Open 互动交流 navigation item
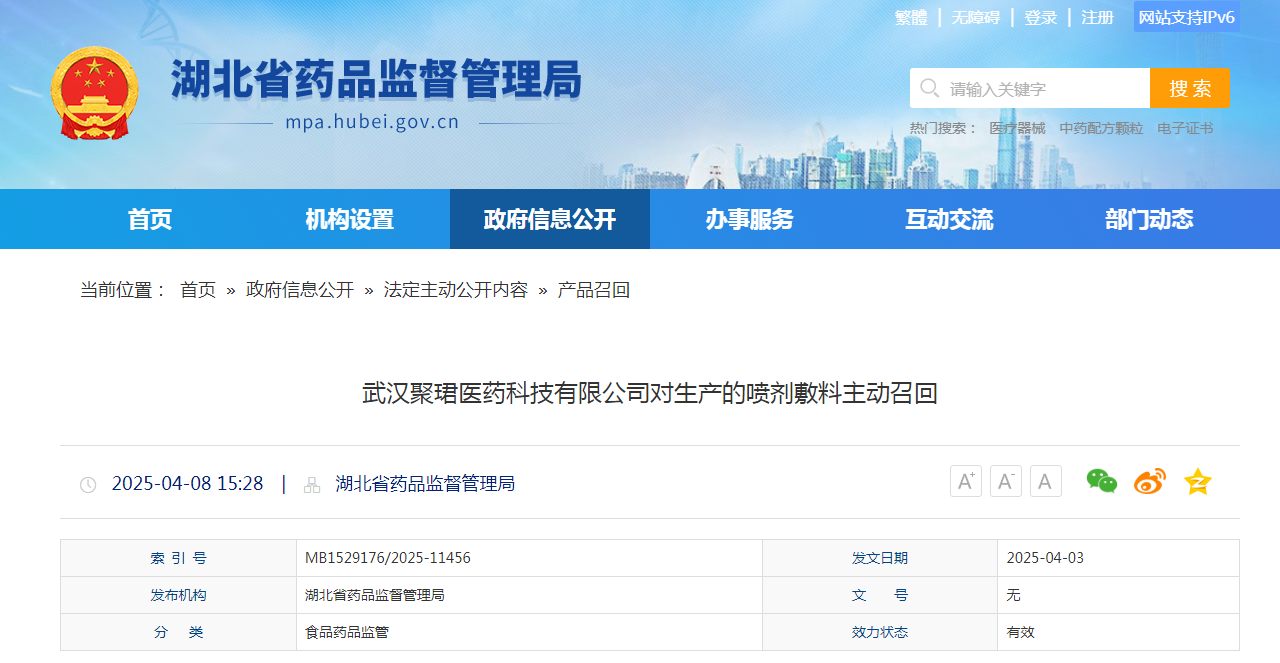 pyautogui.click(x=949, y=219)
